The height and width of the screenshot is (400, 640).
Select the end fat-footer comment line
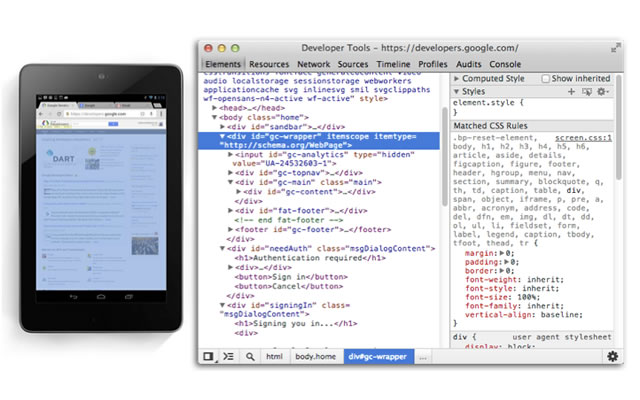pyautogui.click(x=289, y=220)
